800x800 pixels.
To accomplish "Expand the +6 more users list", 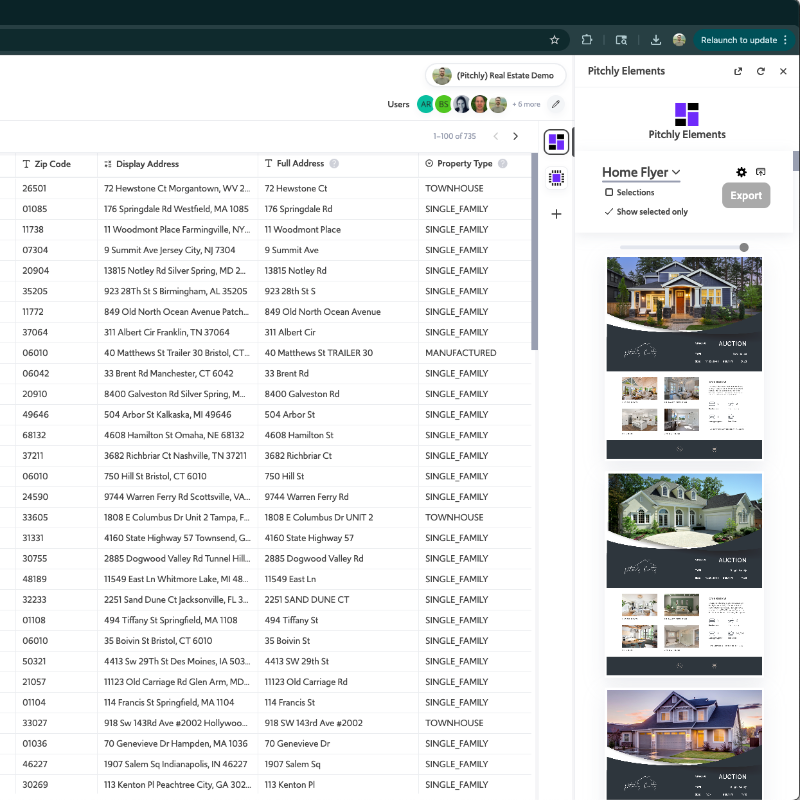I will coord(526,104).
